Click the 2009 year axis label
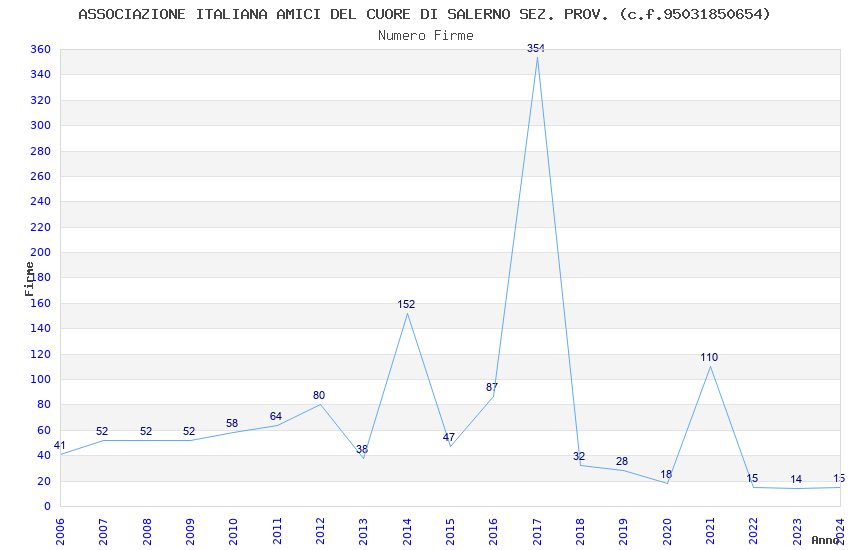850x550 pixels. click(x=190, y=532)
